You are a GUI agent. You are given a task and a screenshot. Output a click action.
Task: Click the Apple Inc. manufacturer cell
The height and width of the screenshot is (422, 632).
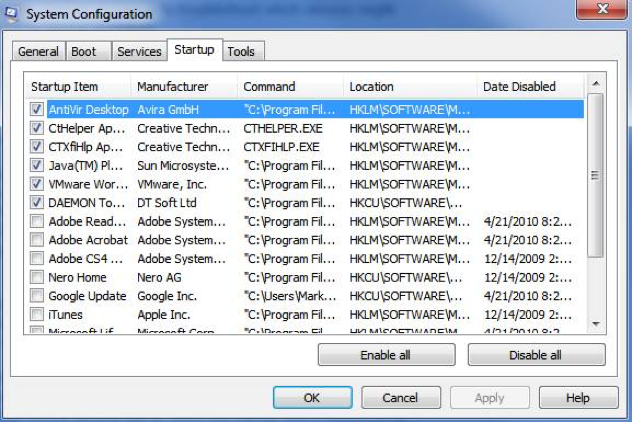(164, 314)
